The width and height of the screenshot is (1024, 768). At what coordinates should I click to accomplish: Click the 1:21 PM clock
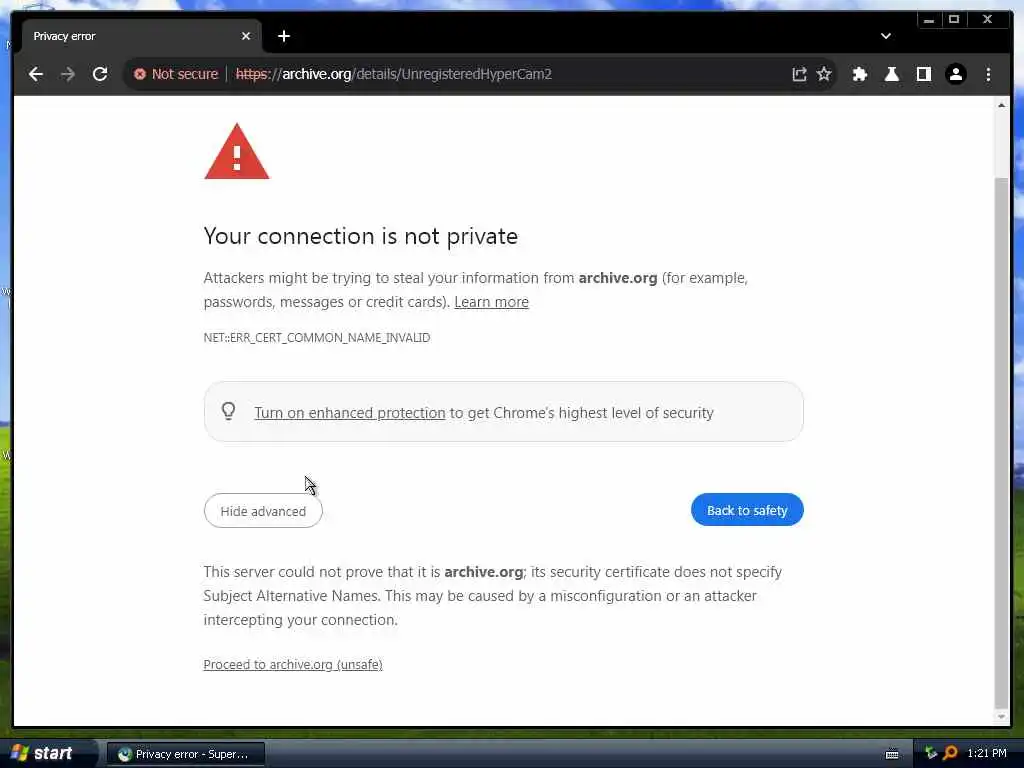point(987,753)
